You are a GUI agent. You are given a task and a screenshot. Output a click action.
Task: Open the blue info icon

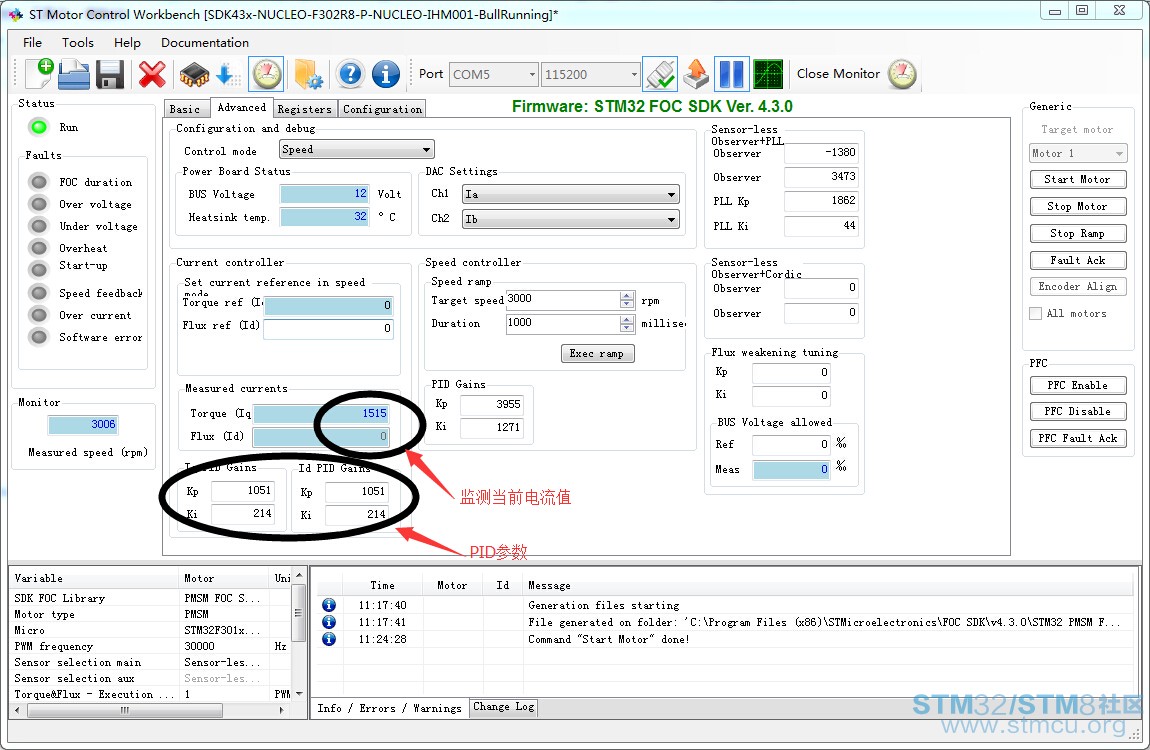click(x=386, y=74)
